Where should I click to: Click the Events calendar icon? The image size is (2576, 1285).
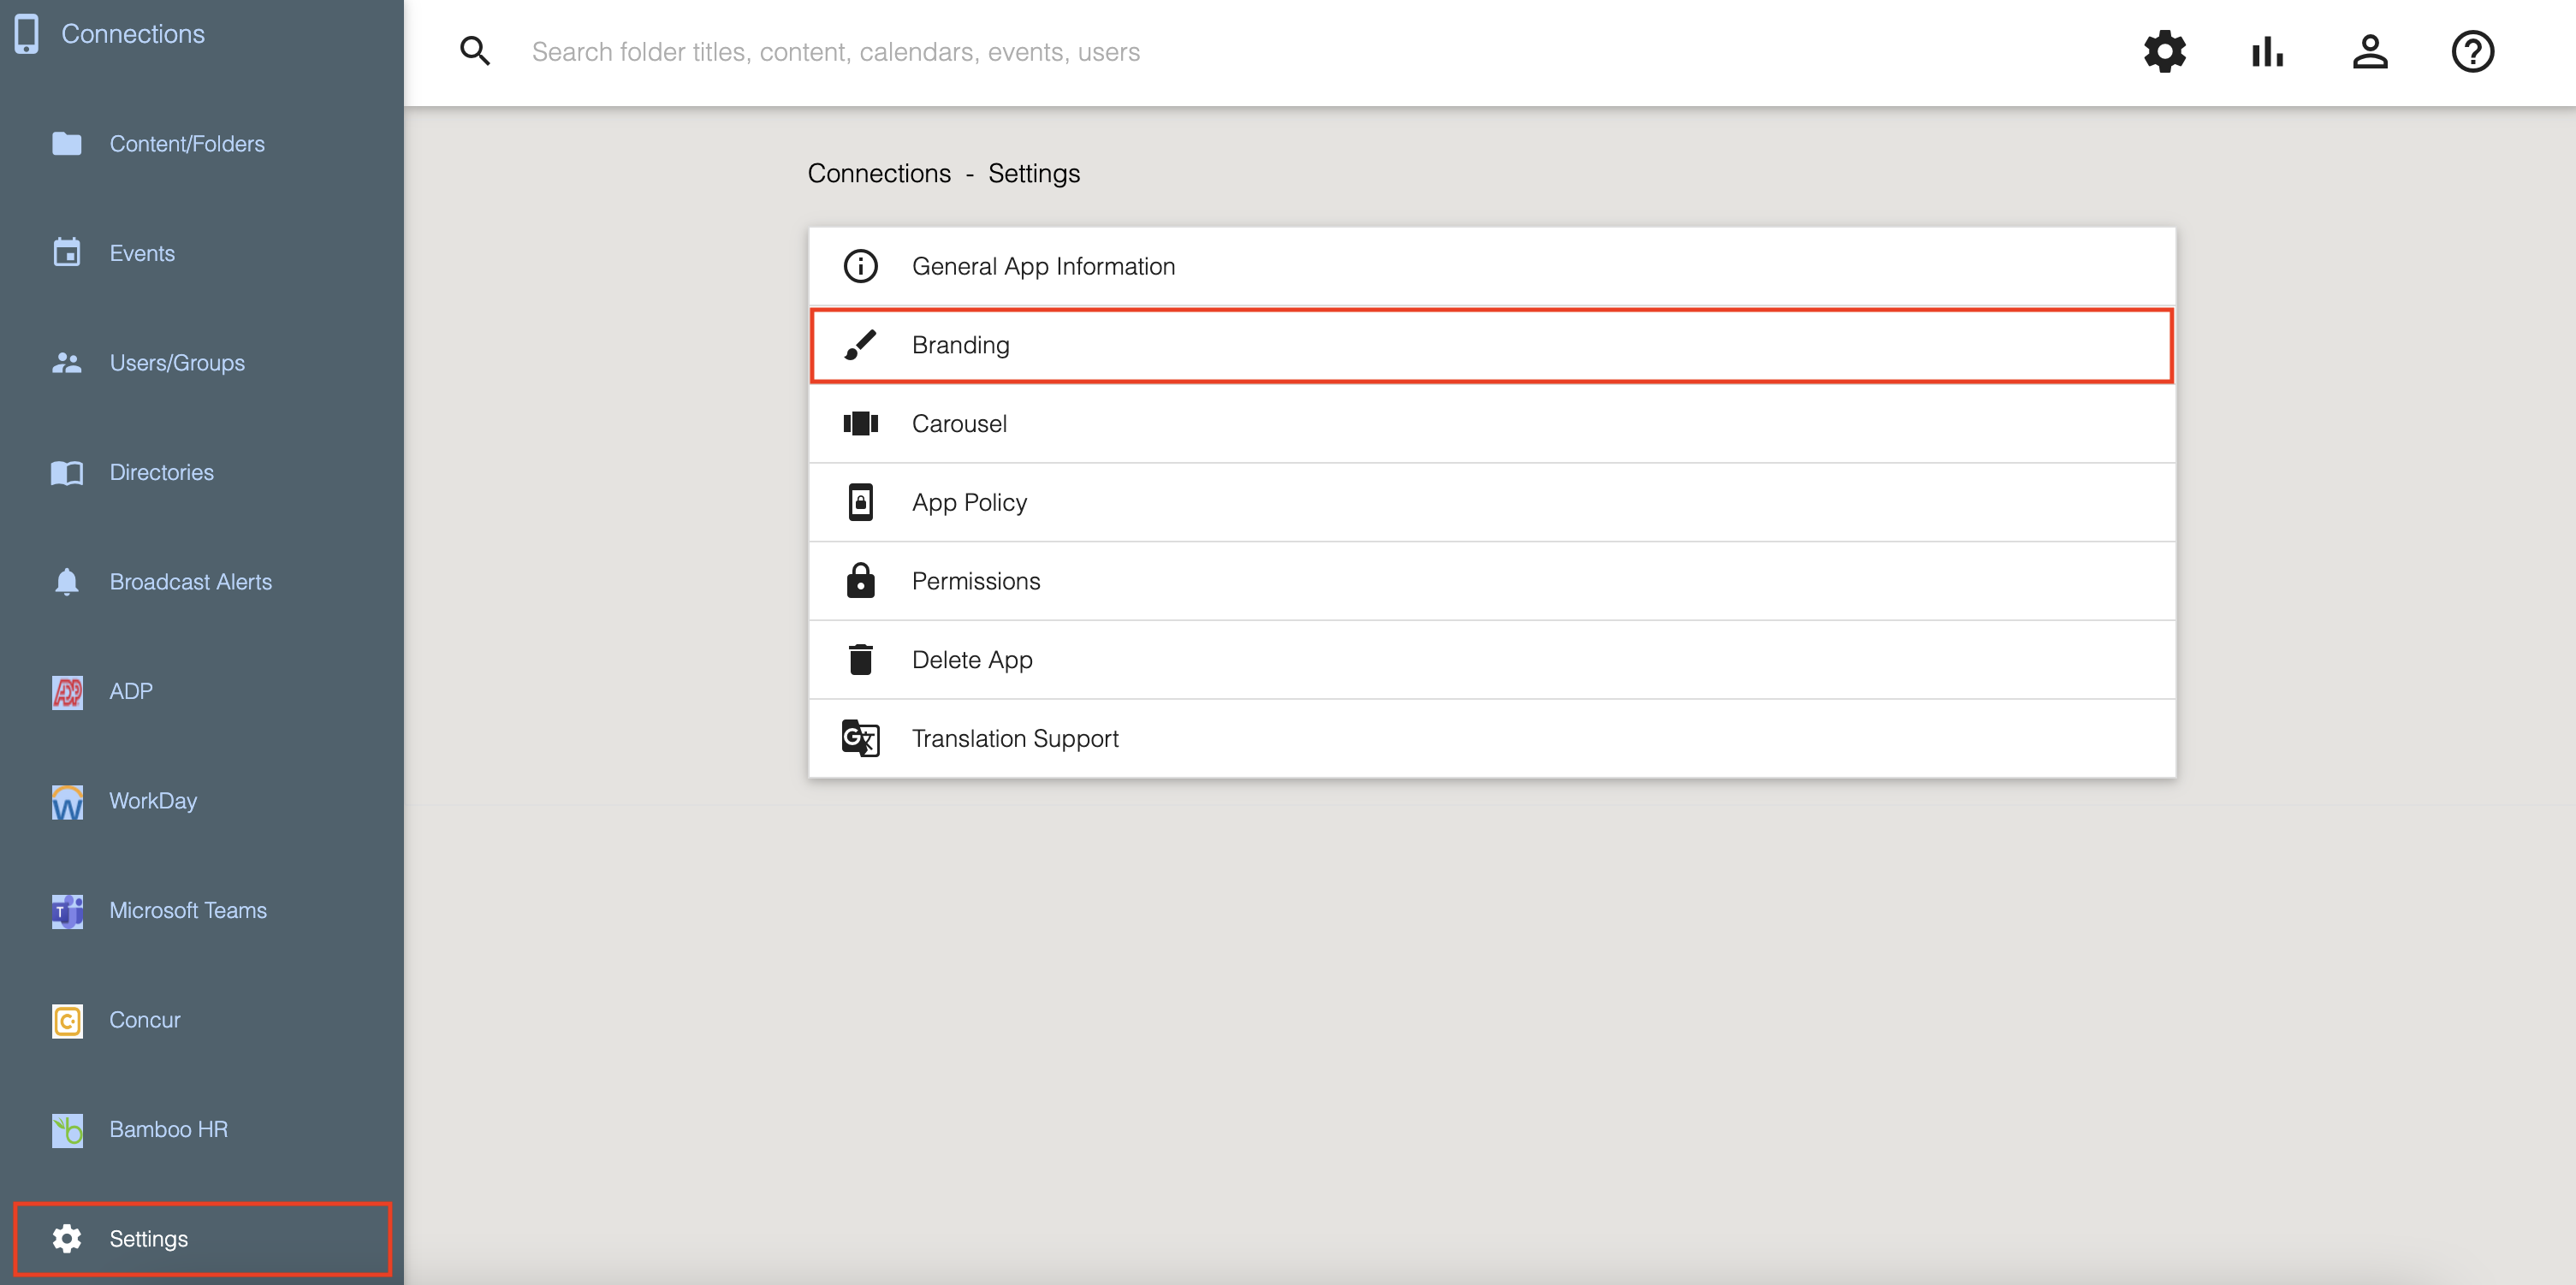pos(67,253)
